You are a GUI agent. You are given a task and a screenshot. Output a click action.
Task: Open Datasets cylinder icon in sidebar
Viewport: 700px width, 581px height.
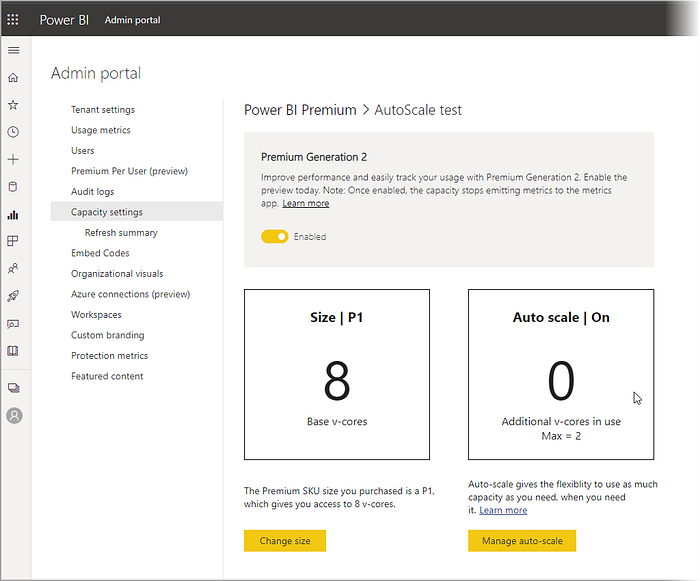(x=13, y=187)
